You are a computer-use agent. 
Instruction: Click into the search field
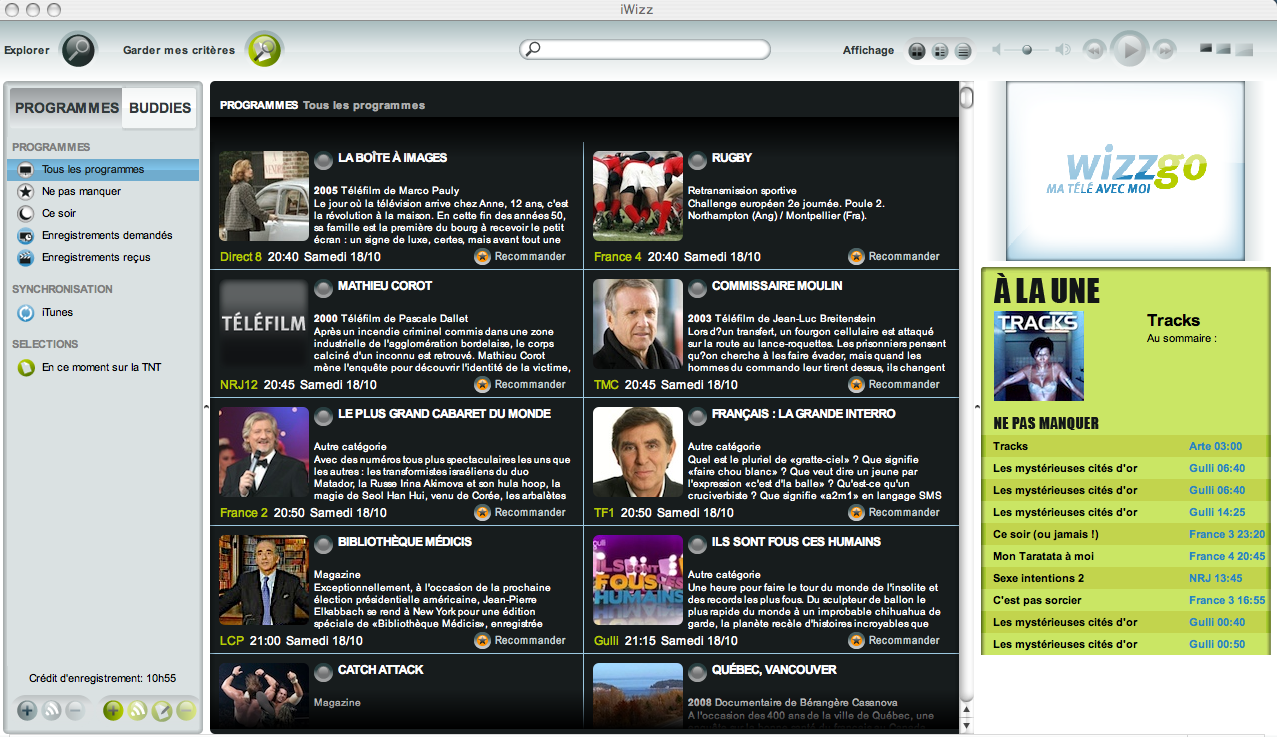(x=645, y=49)
